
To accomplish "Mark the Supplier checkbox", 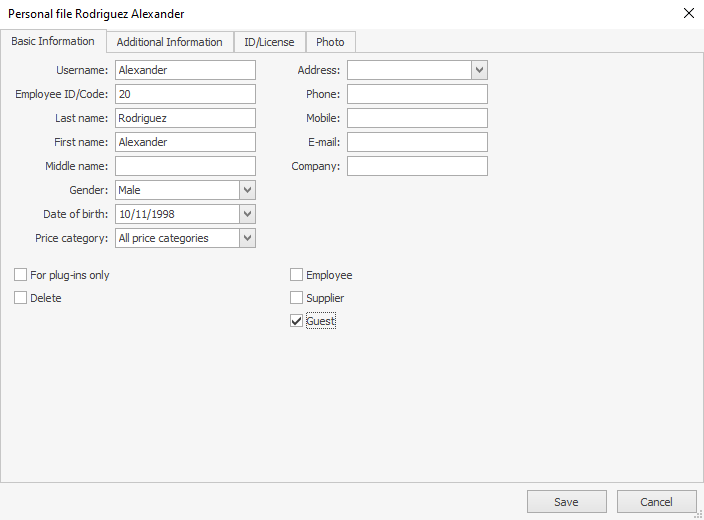I will [x=297, y=298].
